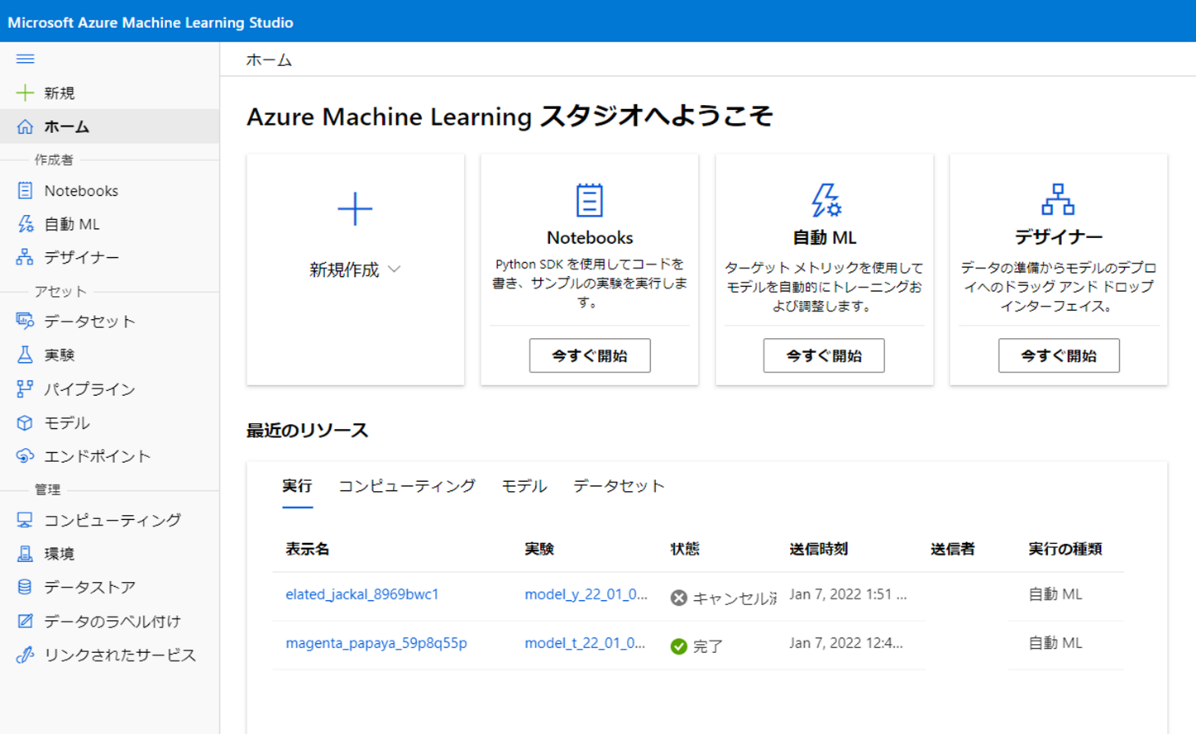
Task: Sort by the 送信時刻 column header
Action: click(818, 549)
